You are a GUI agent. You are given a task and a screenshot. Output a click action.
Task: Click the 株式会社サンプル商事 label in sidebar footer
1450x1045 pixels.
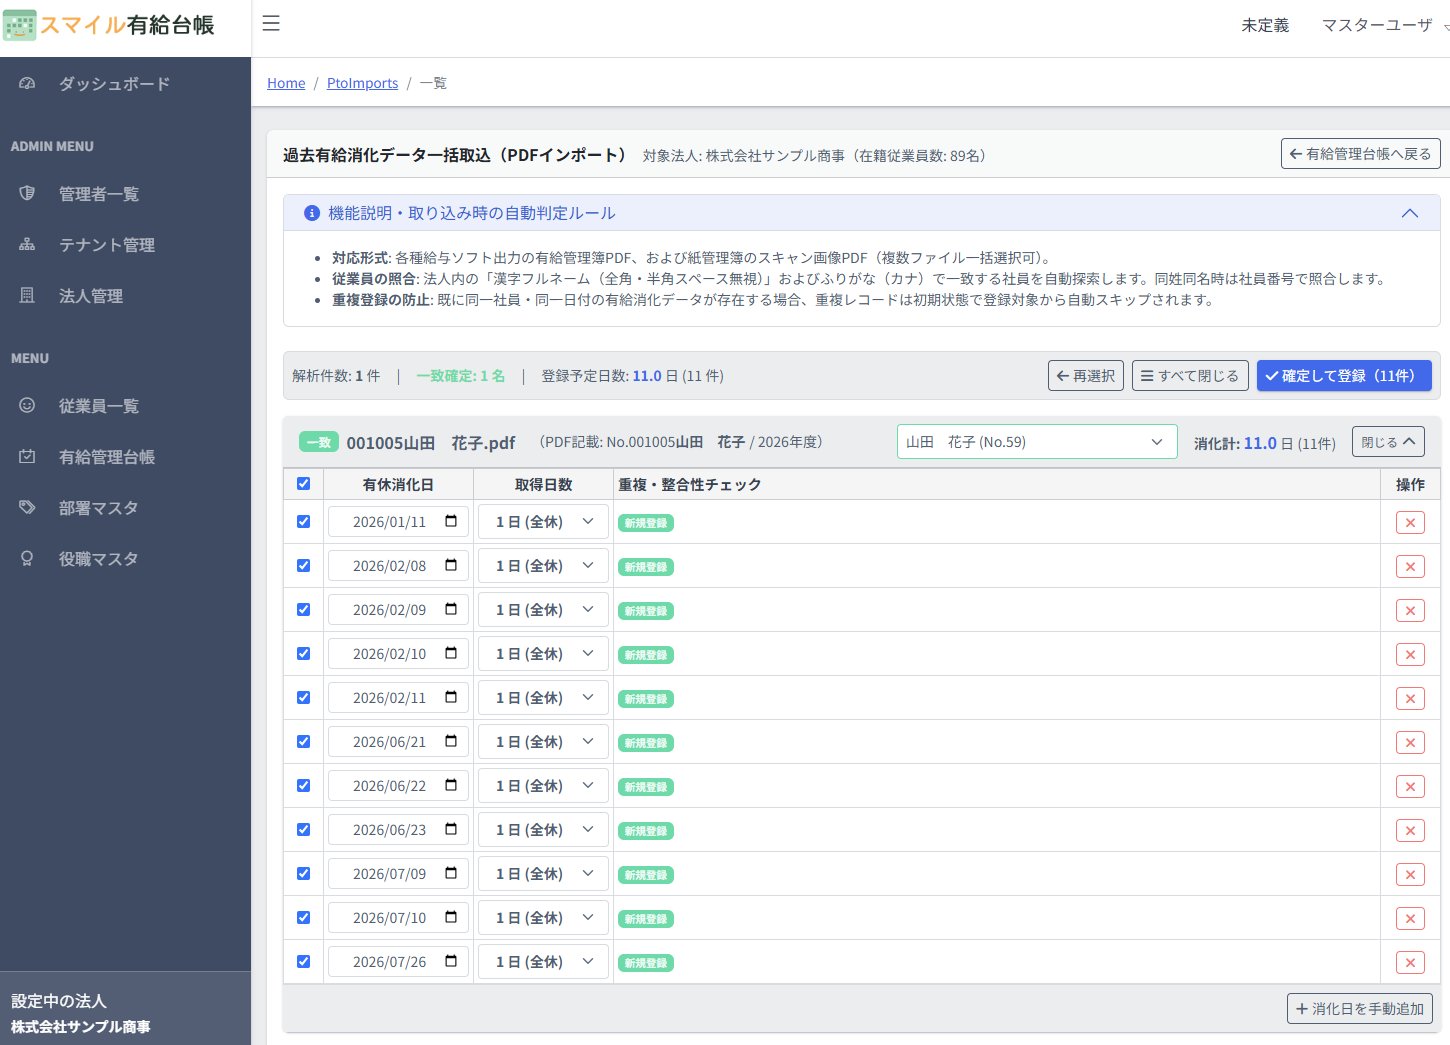click(81, 1027)
